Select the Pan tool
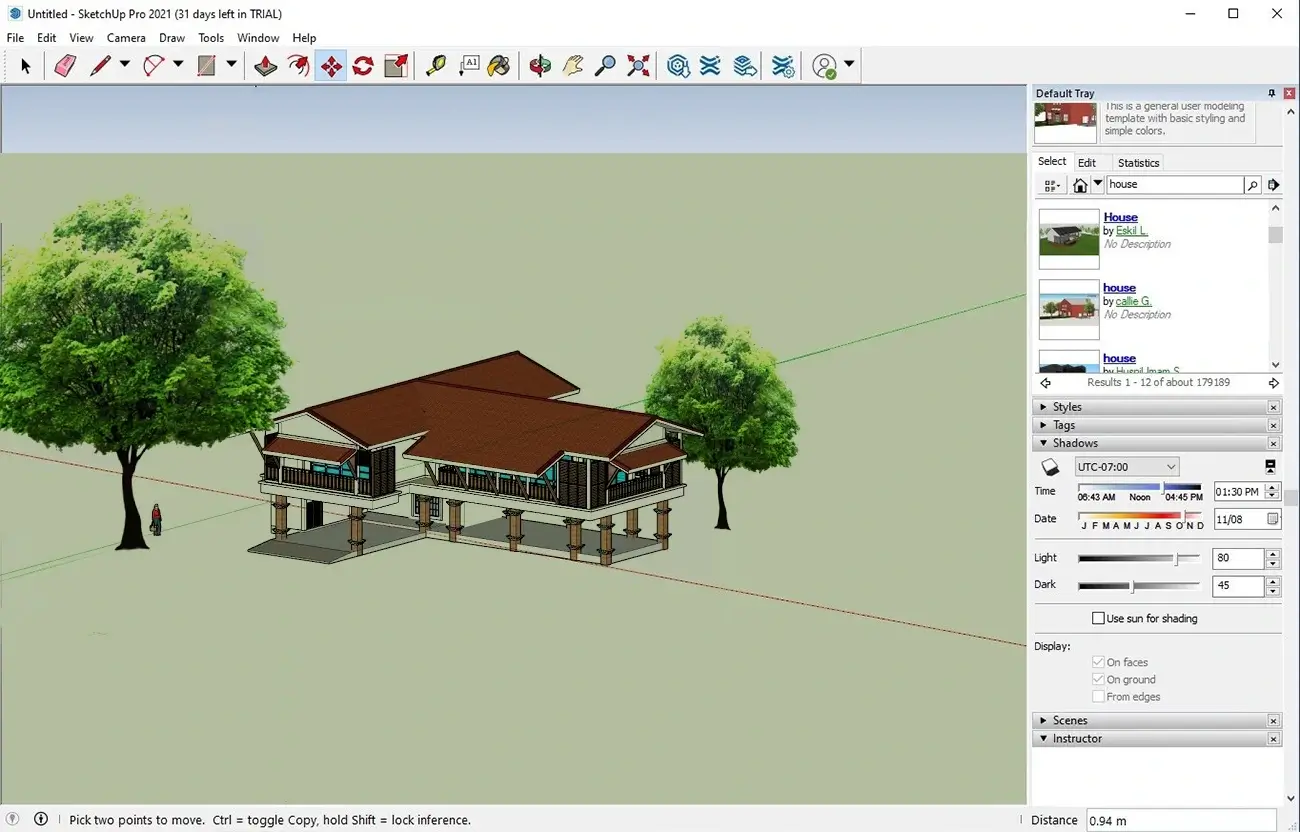 point(571,65)
